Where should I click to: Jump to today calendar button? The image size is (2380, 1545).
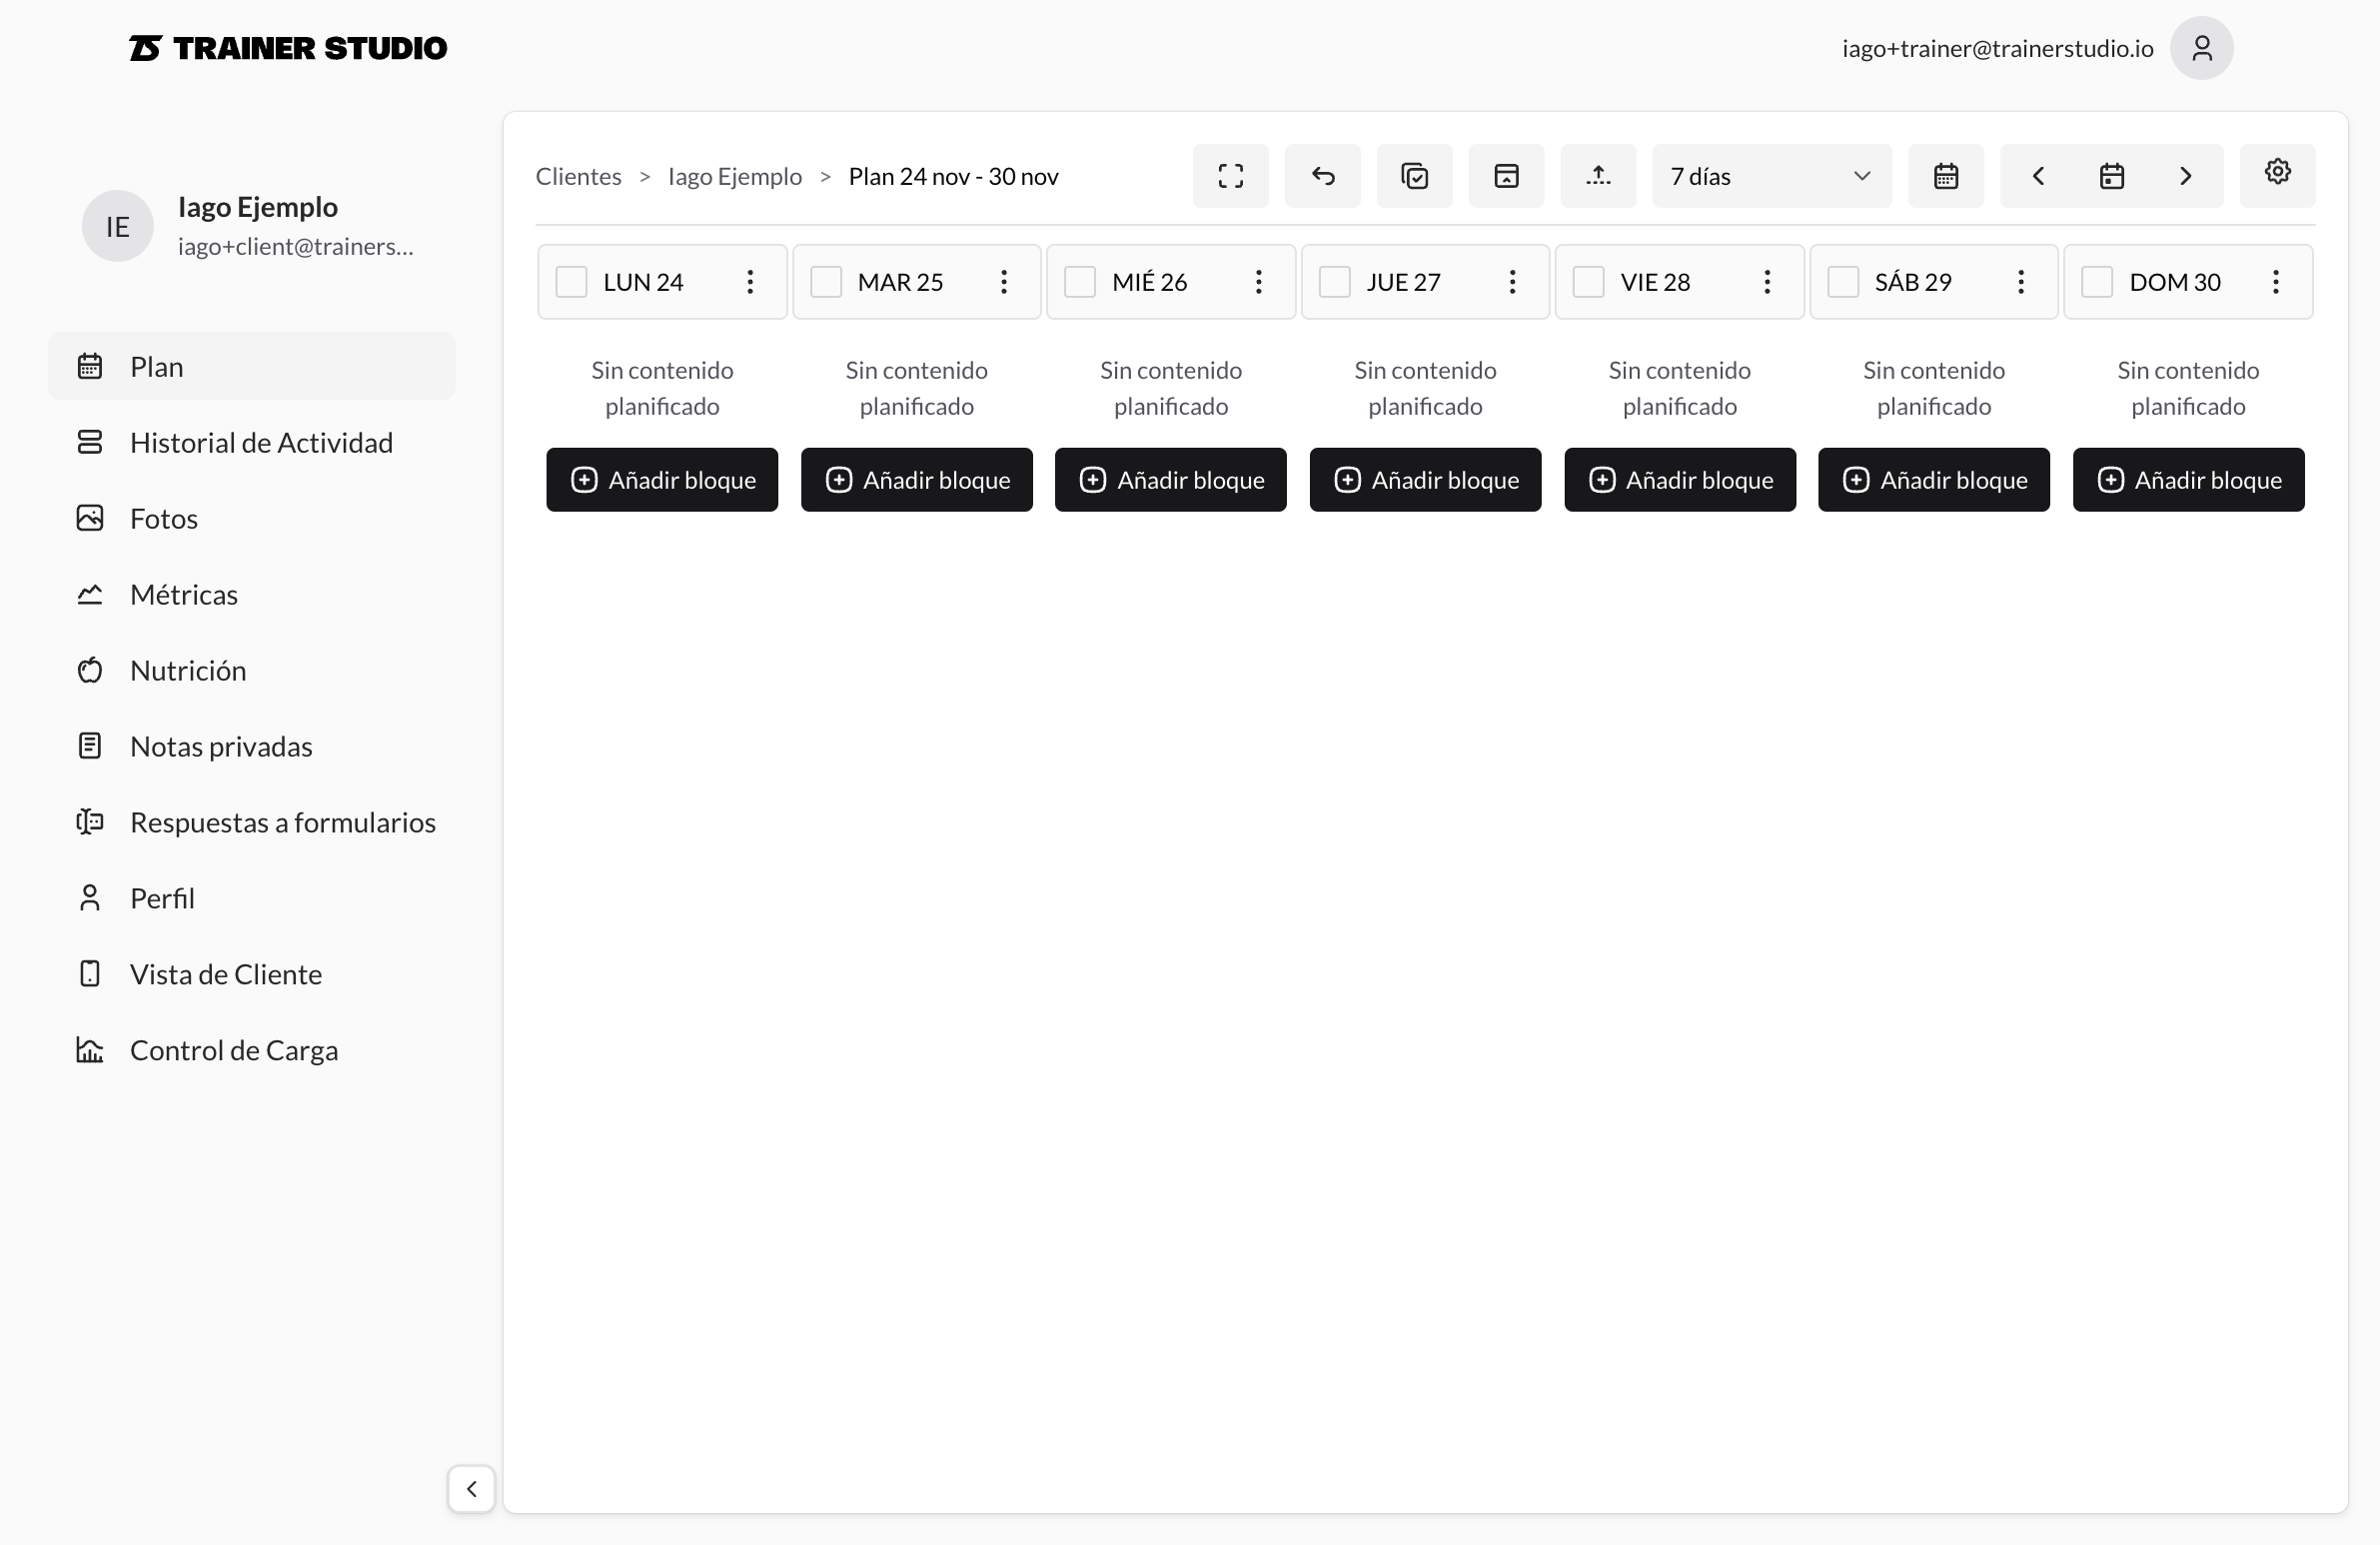2111,176
